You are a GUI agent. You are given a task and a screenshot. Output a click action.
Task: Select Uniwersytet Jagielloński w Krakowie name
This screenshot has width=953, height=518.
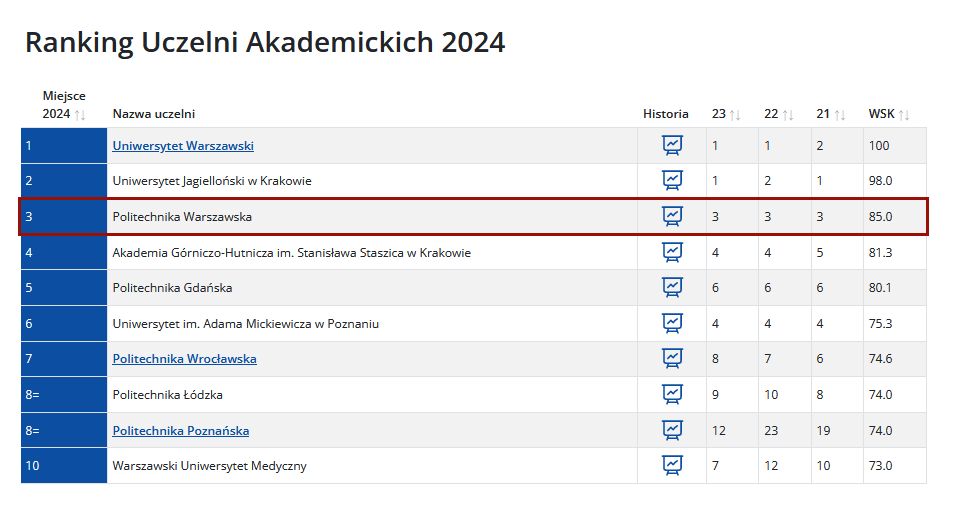212,181
